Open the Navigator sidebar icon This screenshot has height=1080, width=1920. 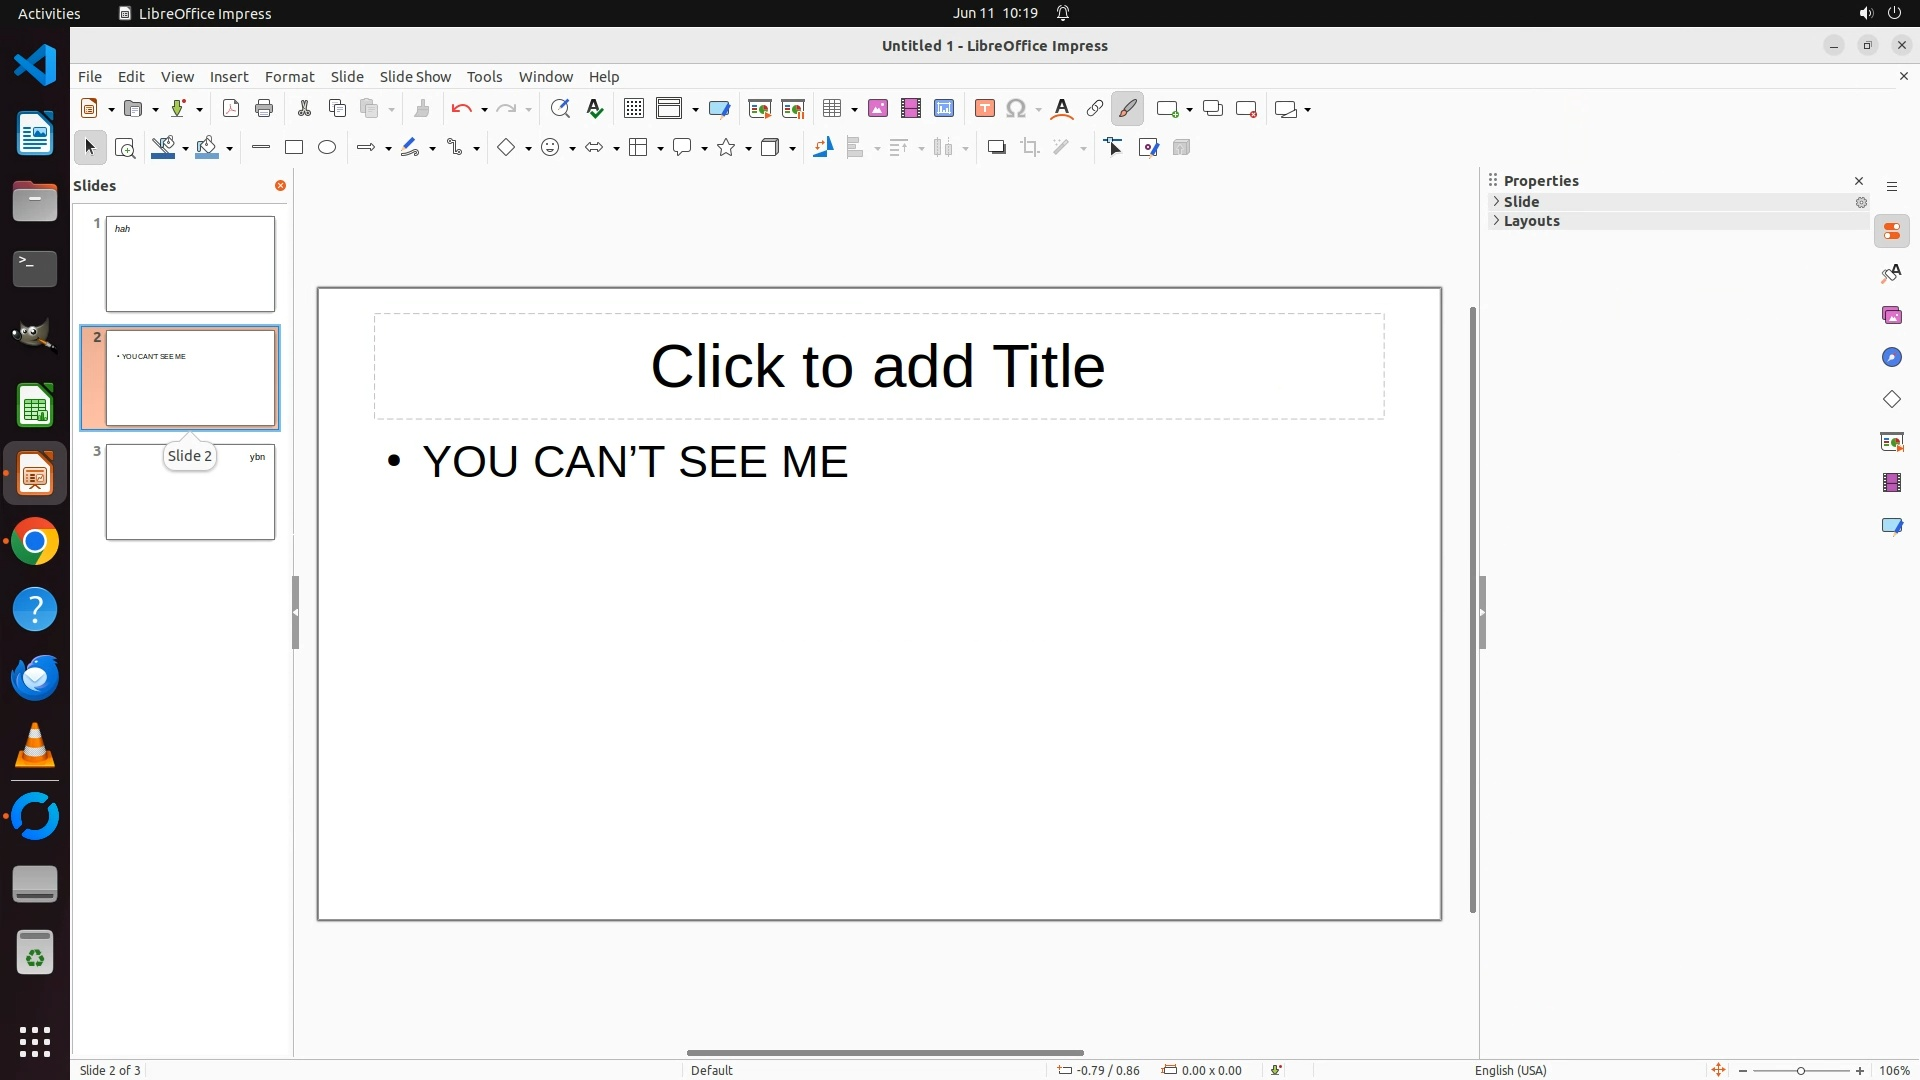tap(1891, 358)
